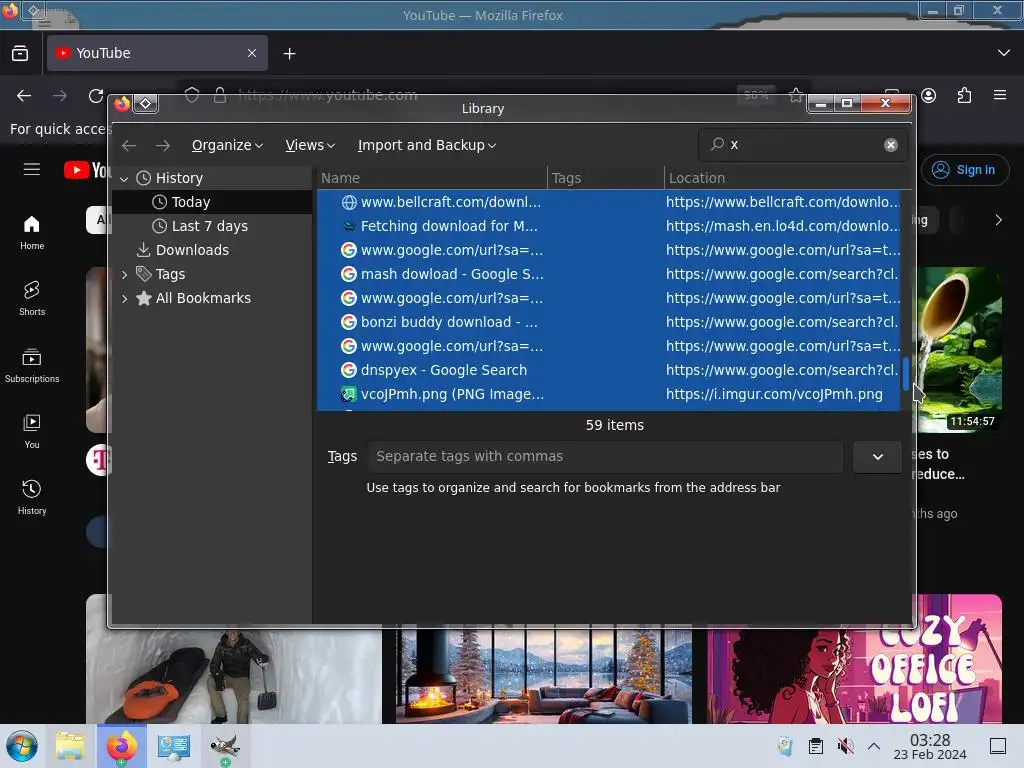Click the YouTube chips next arrow

(998, 220)
